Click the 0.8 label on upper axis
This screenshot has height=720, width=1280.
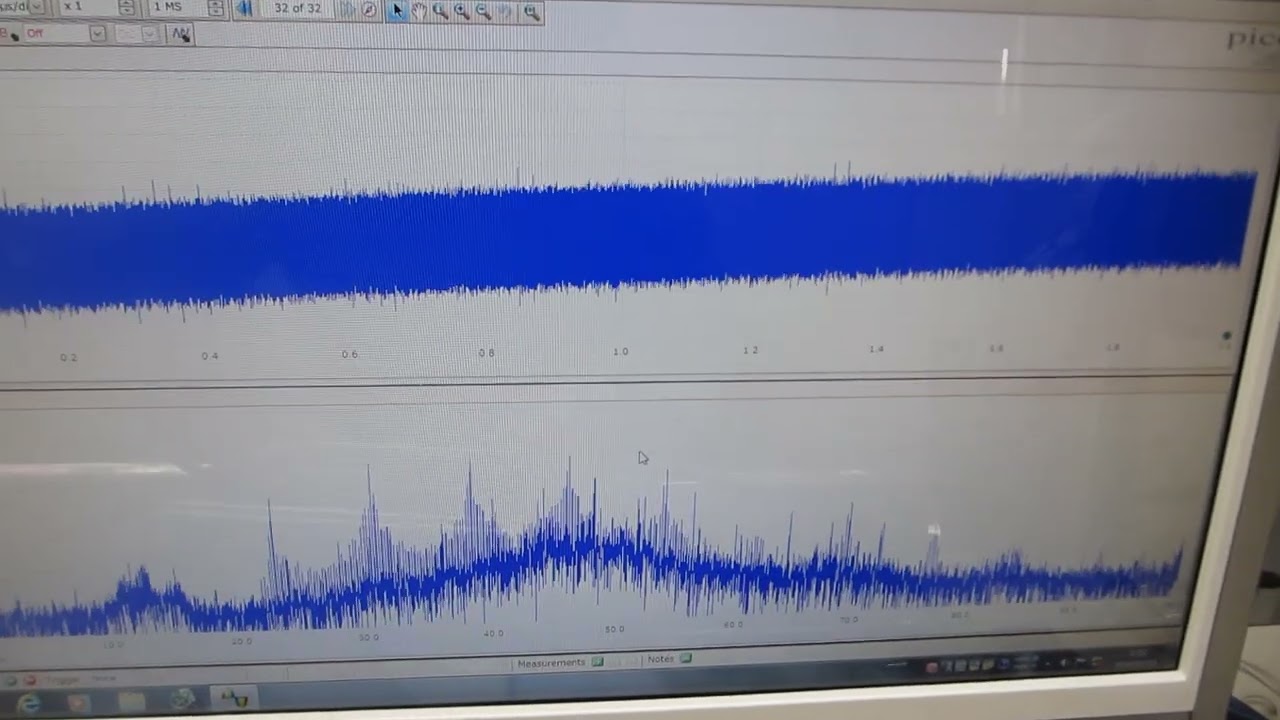(x=486, y=353)
